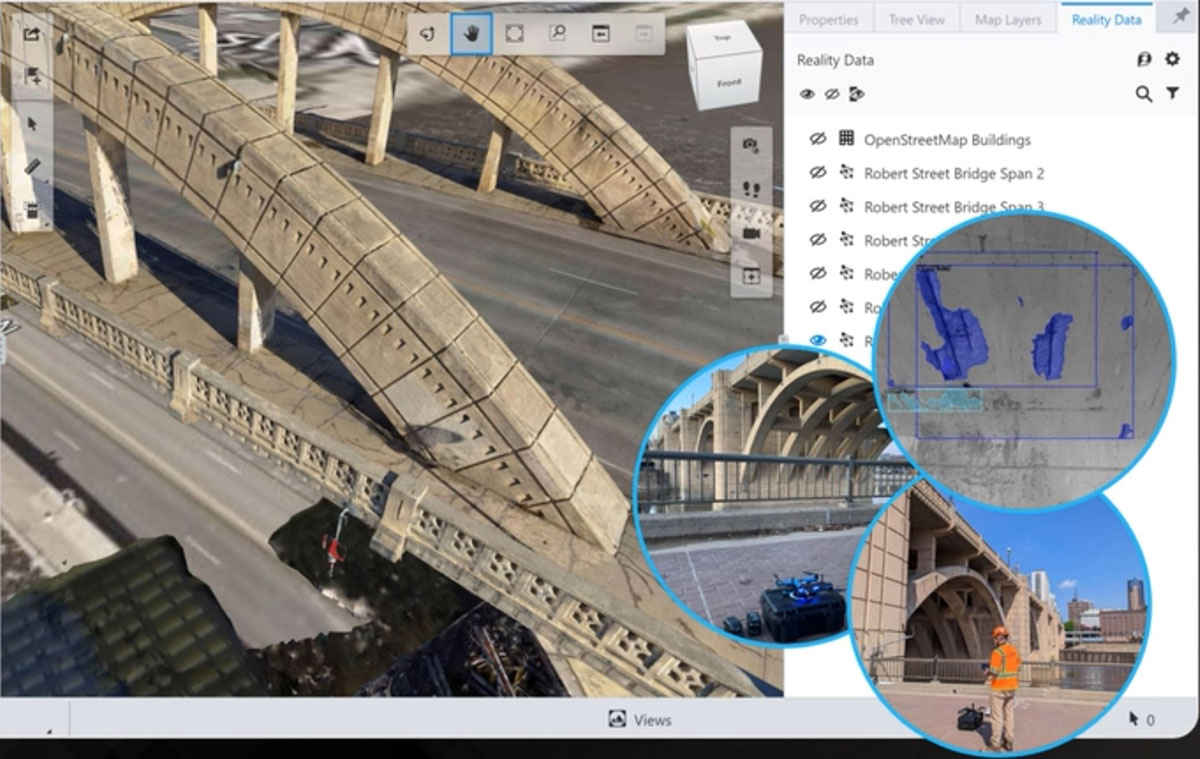Expand the Views panel at bottom
This screenshot has height=759, width=1200.
point(640,720)
